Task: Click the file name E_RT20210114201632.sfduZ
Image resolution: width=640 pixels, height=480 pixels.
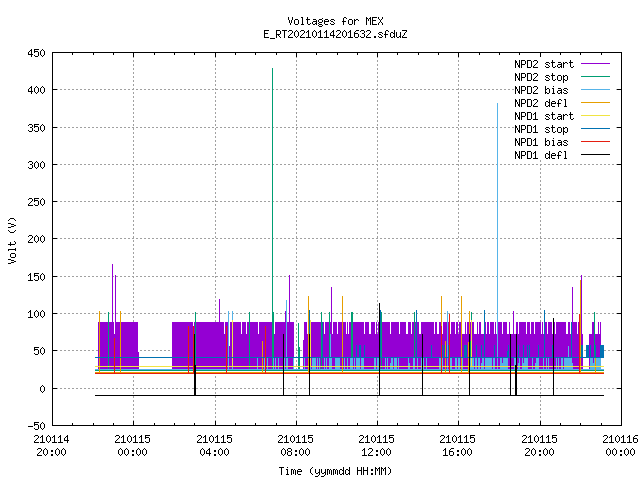Action: point(335,34)
